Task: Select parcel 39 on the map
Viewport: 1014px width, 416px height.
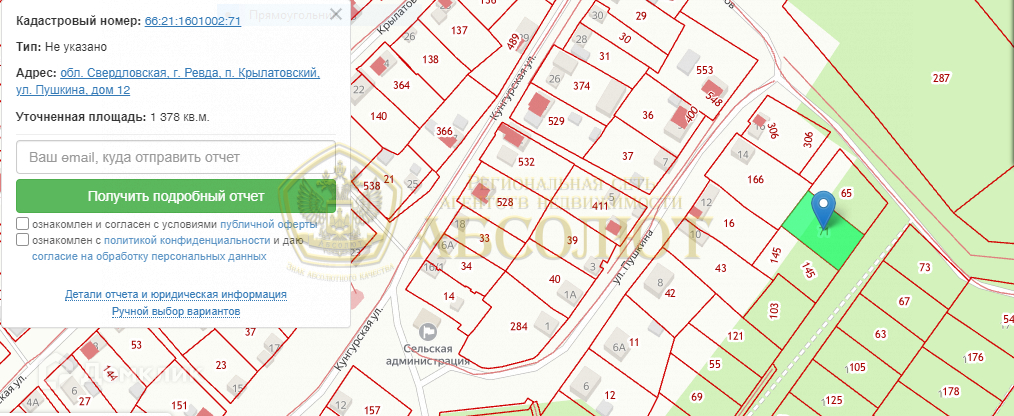Action: click(572, 240)
